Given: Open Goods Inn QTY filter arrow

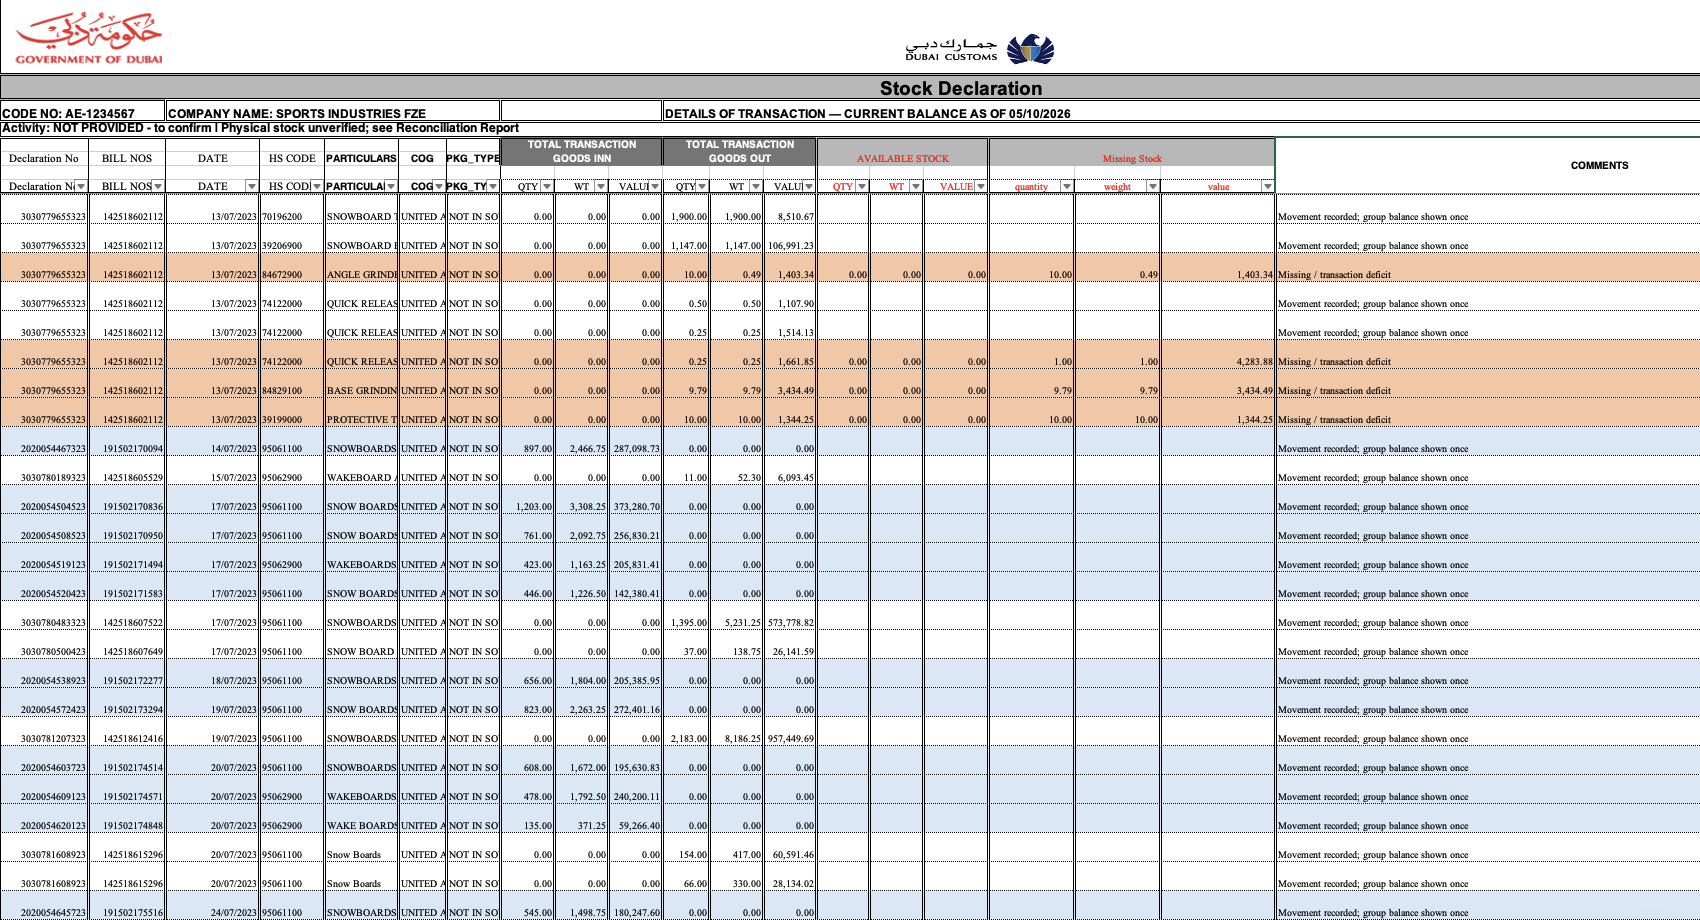Looking at the screenshot, I should [547, 186].
